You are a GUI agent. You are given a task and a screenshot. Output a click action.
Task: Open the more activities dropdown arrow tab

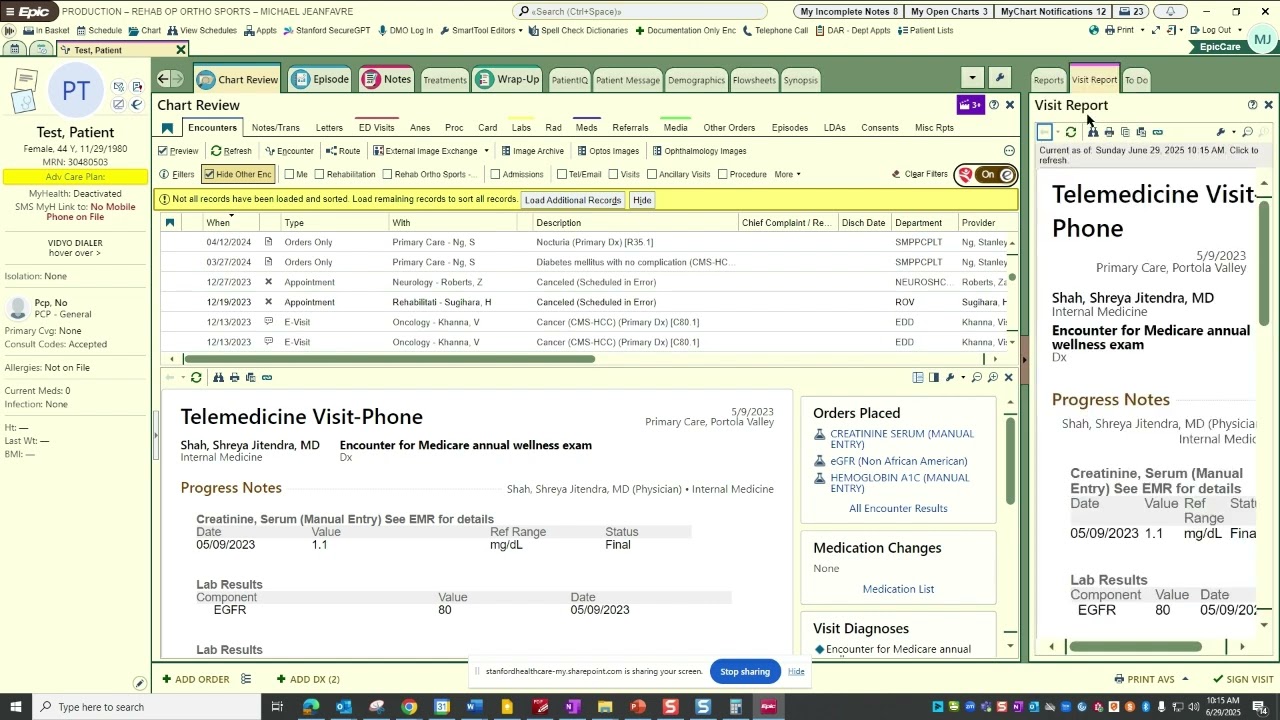(x=972, y=78)
